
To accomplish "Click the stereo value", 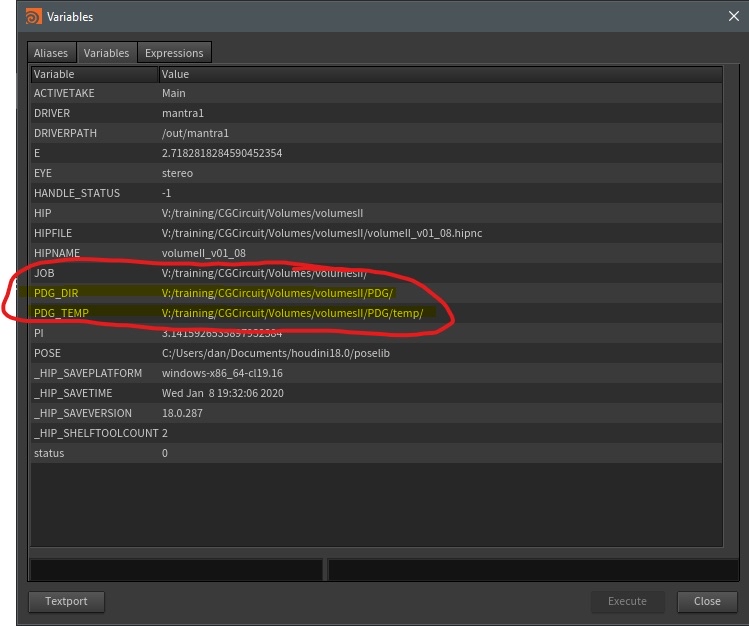I will click(177, 173).
